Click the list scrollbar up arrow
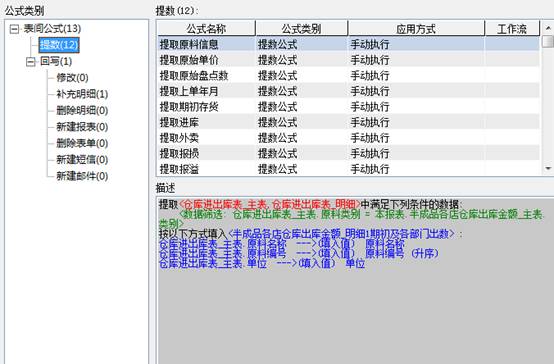This screenshot has height=364, width=554. pos(548,28)
